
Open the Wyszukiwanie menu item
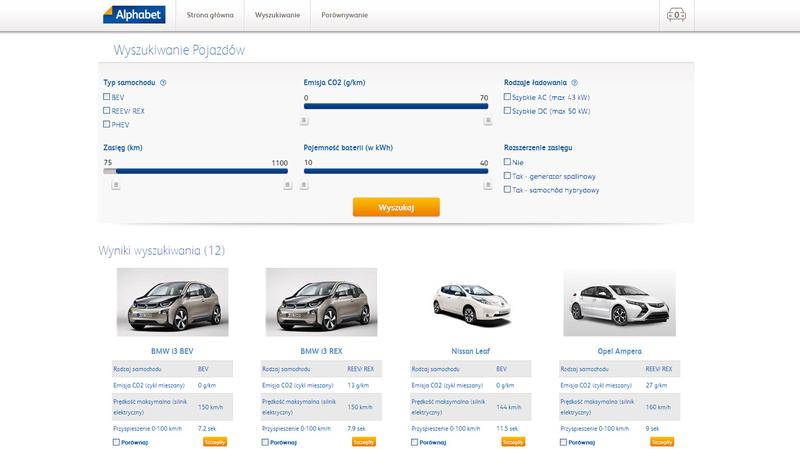click(x=278, y=15)
